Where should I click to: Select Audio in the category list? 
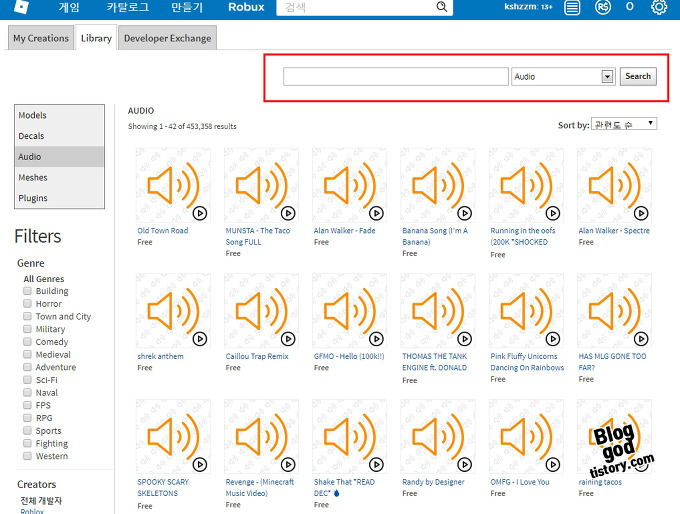(x=59, y=157)
